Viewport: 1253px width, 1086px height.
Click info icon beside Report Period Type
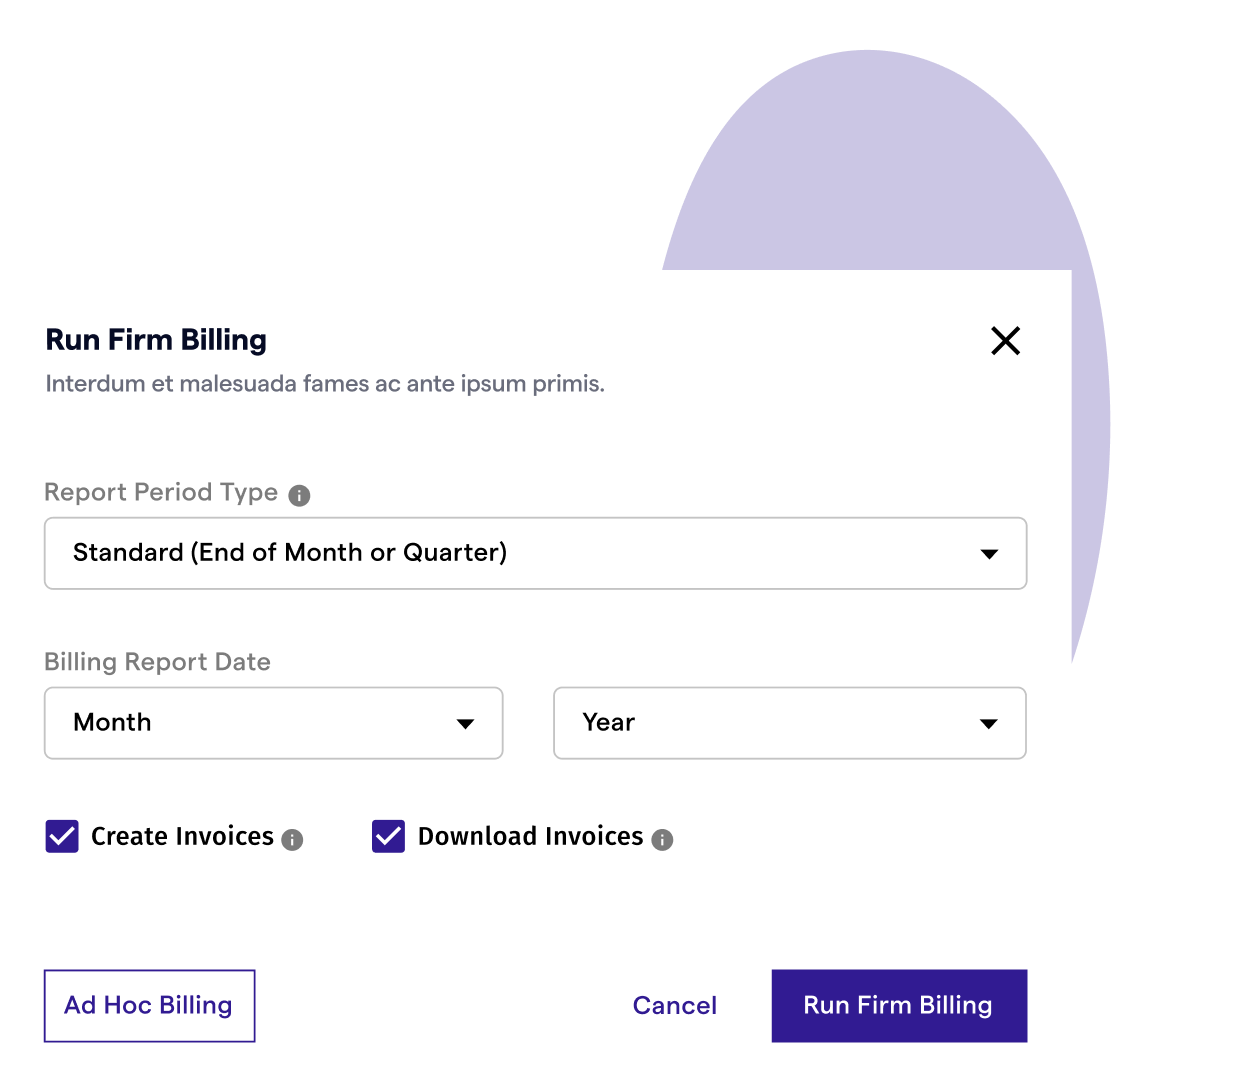coord(299,495)
